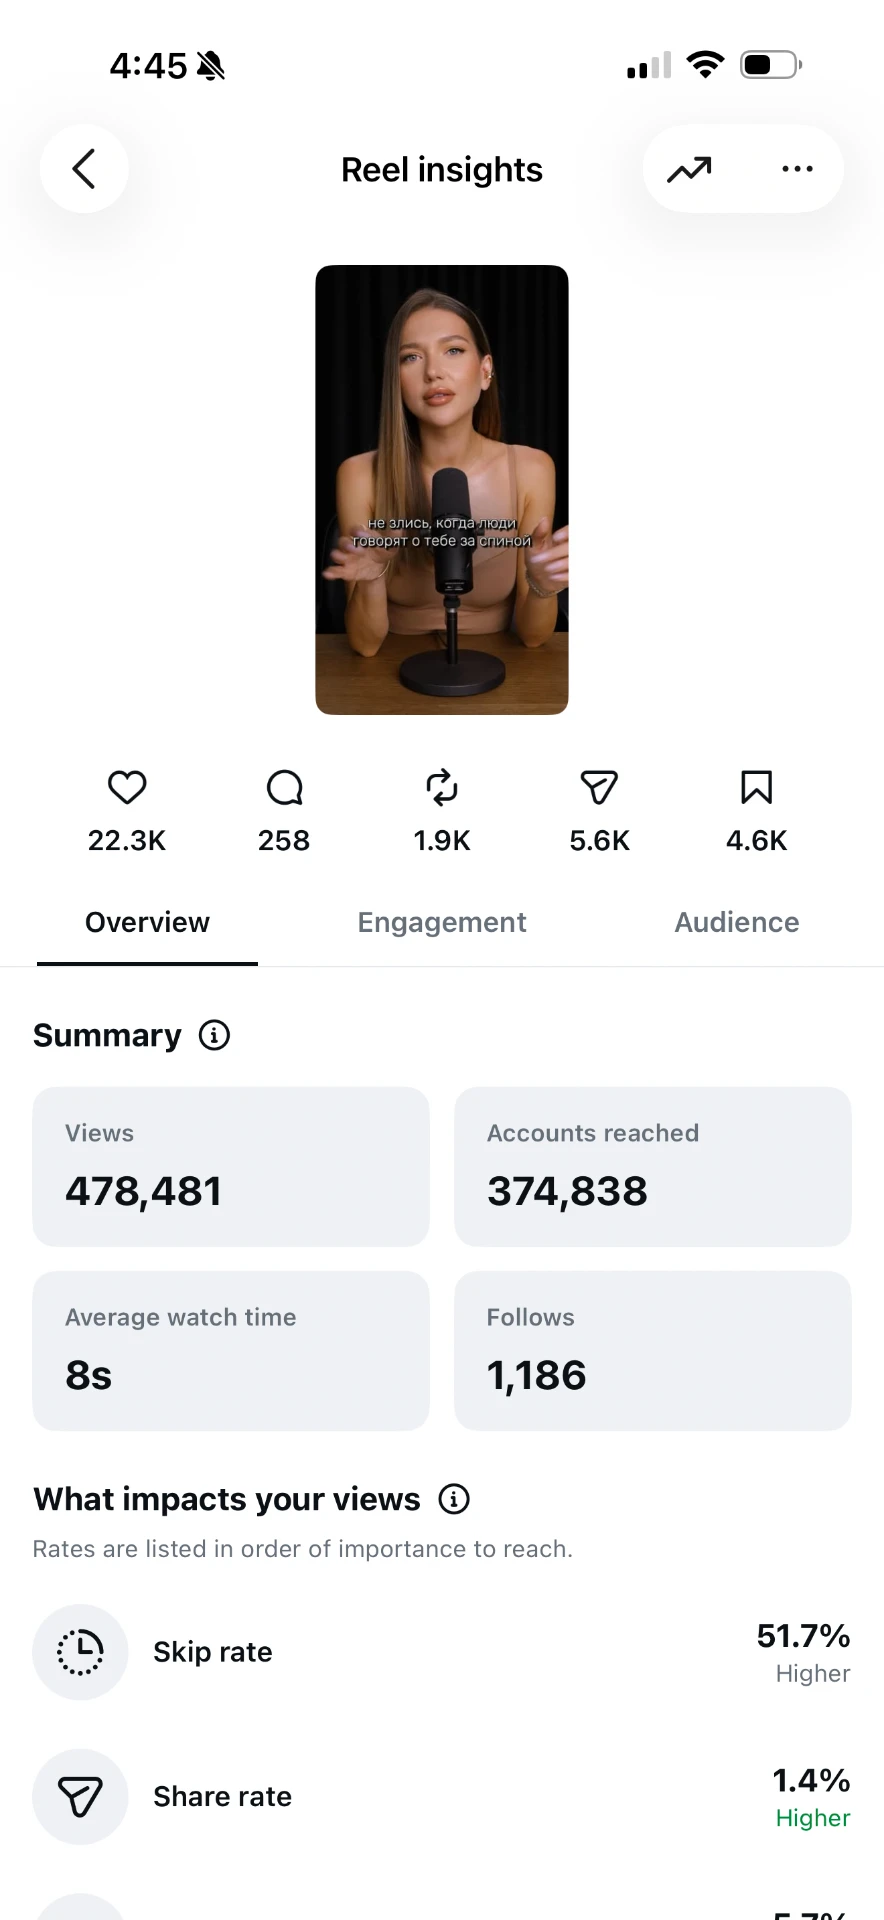884x1920 pixels.
Task: Select the Accounts reached card
Action: [653, 1167]
